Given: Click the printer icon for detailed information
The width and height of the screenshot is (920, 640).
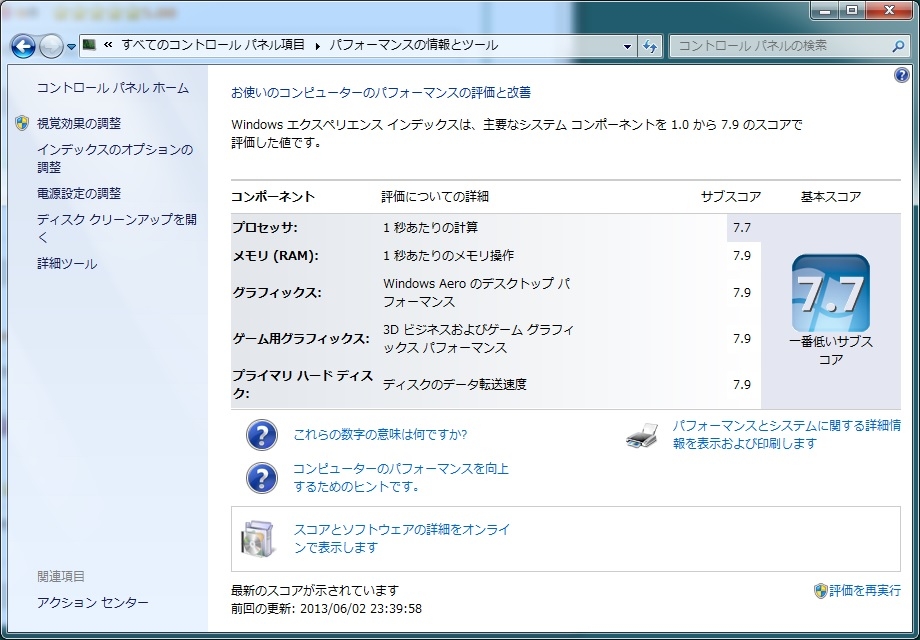Looking at the screenshot, I should coord(642,436).
